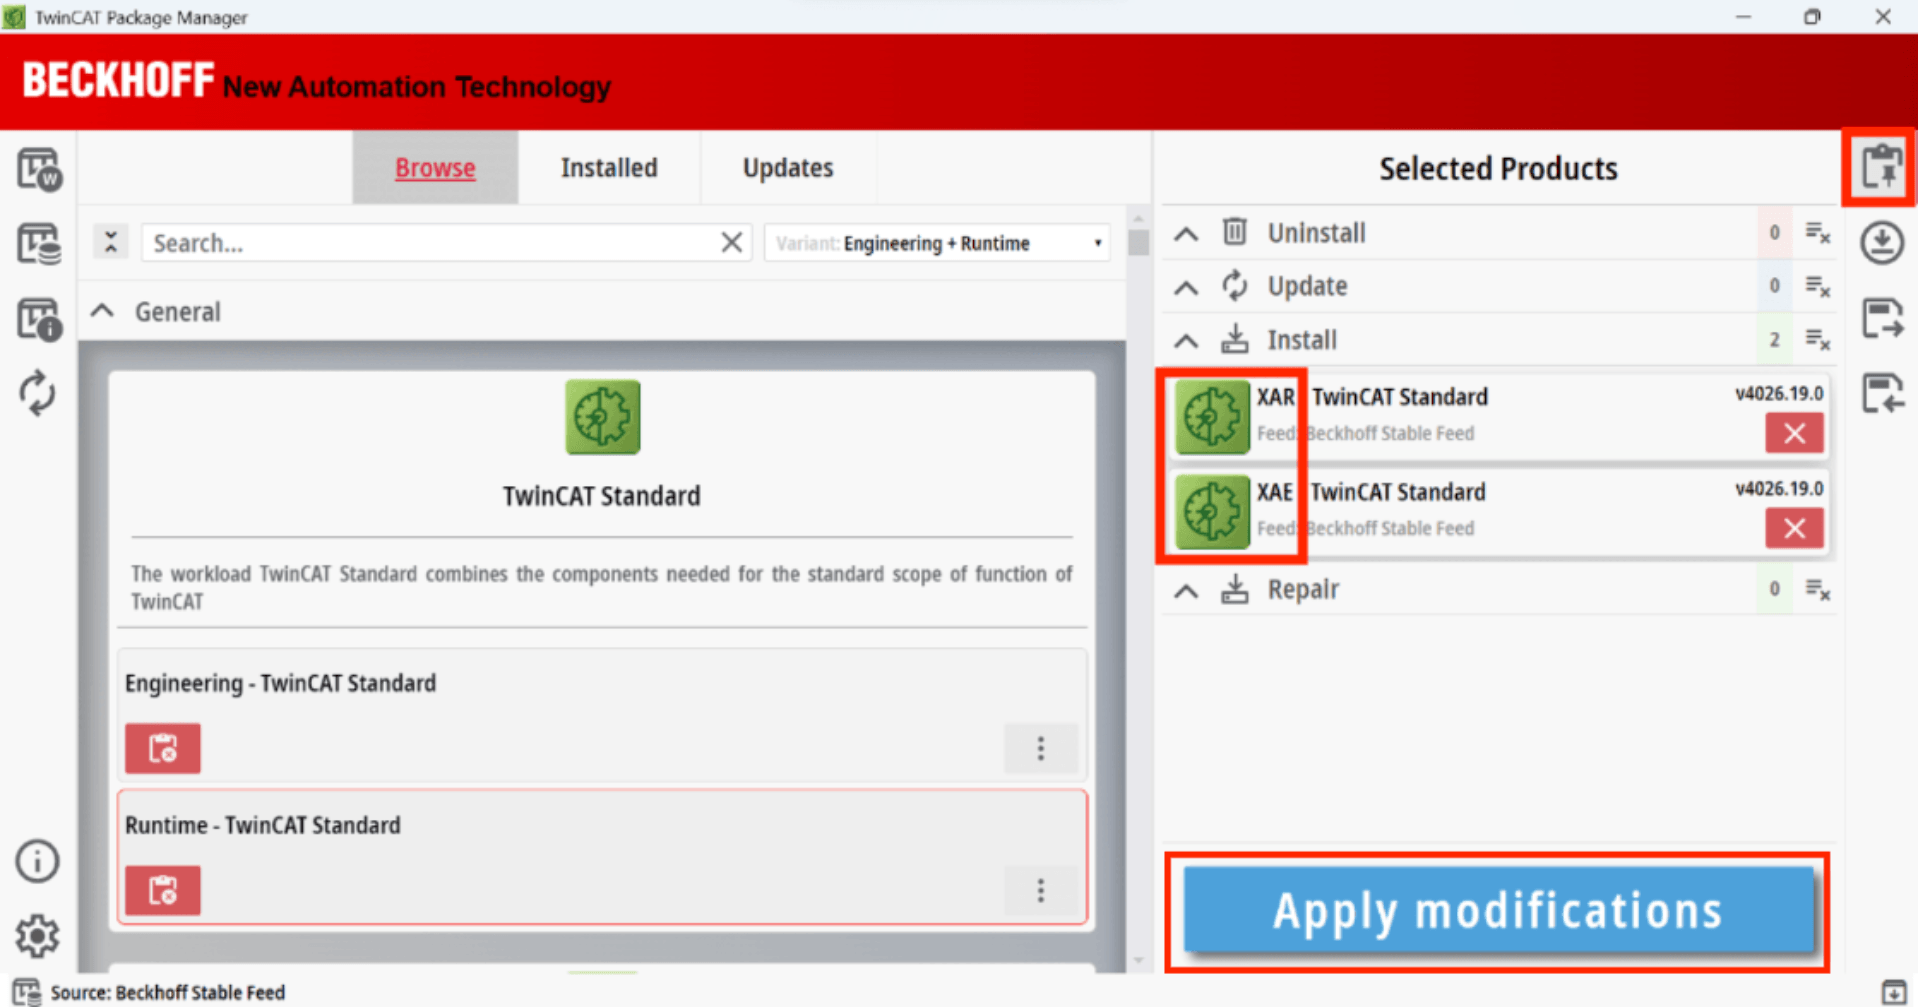Click the pinned clipboard icon beside Selected Products

click(x=1881, y=167)
